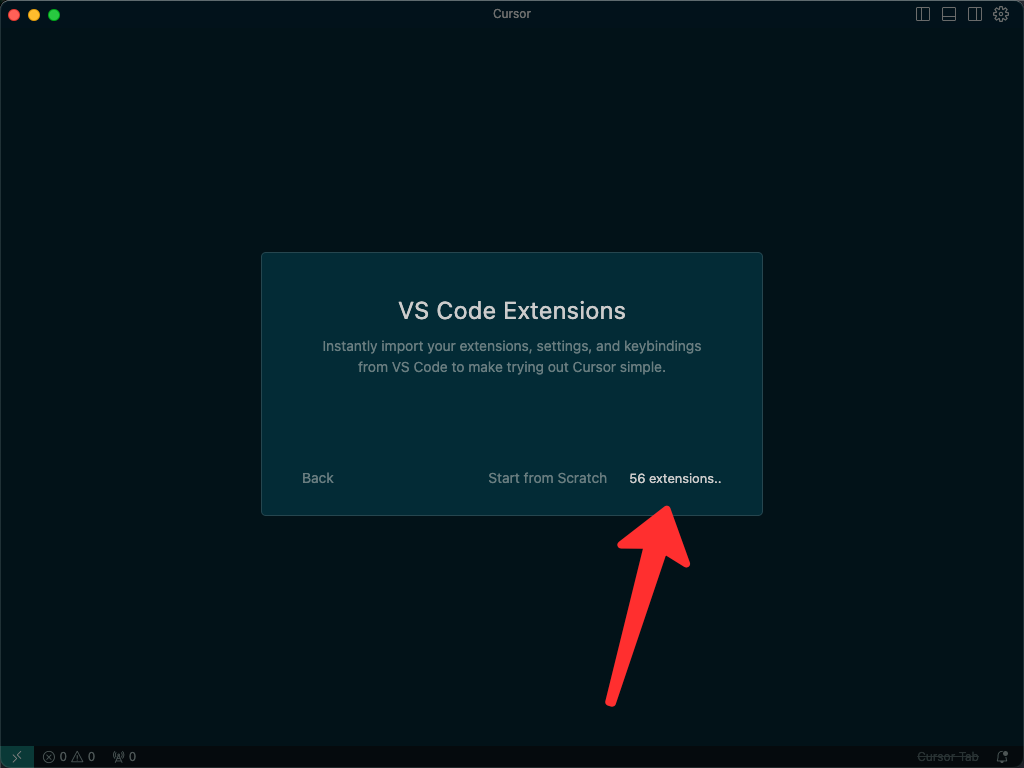Screen dimensions: 1024x768
Task: Close the Cursor window with red button
Action: pos(14,14)
